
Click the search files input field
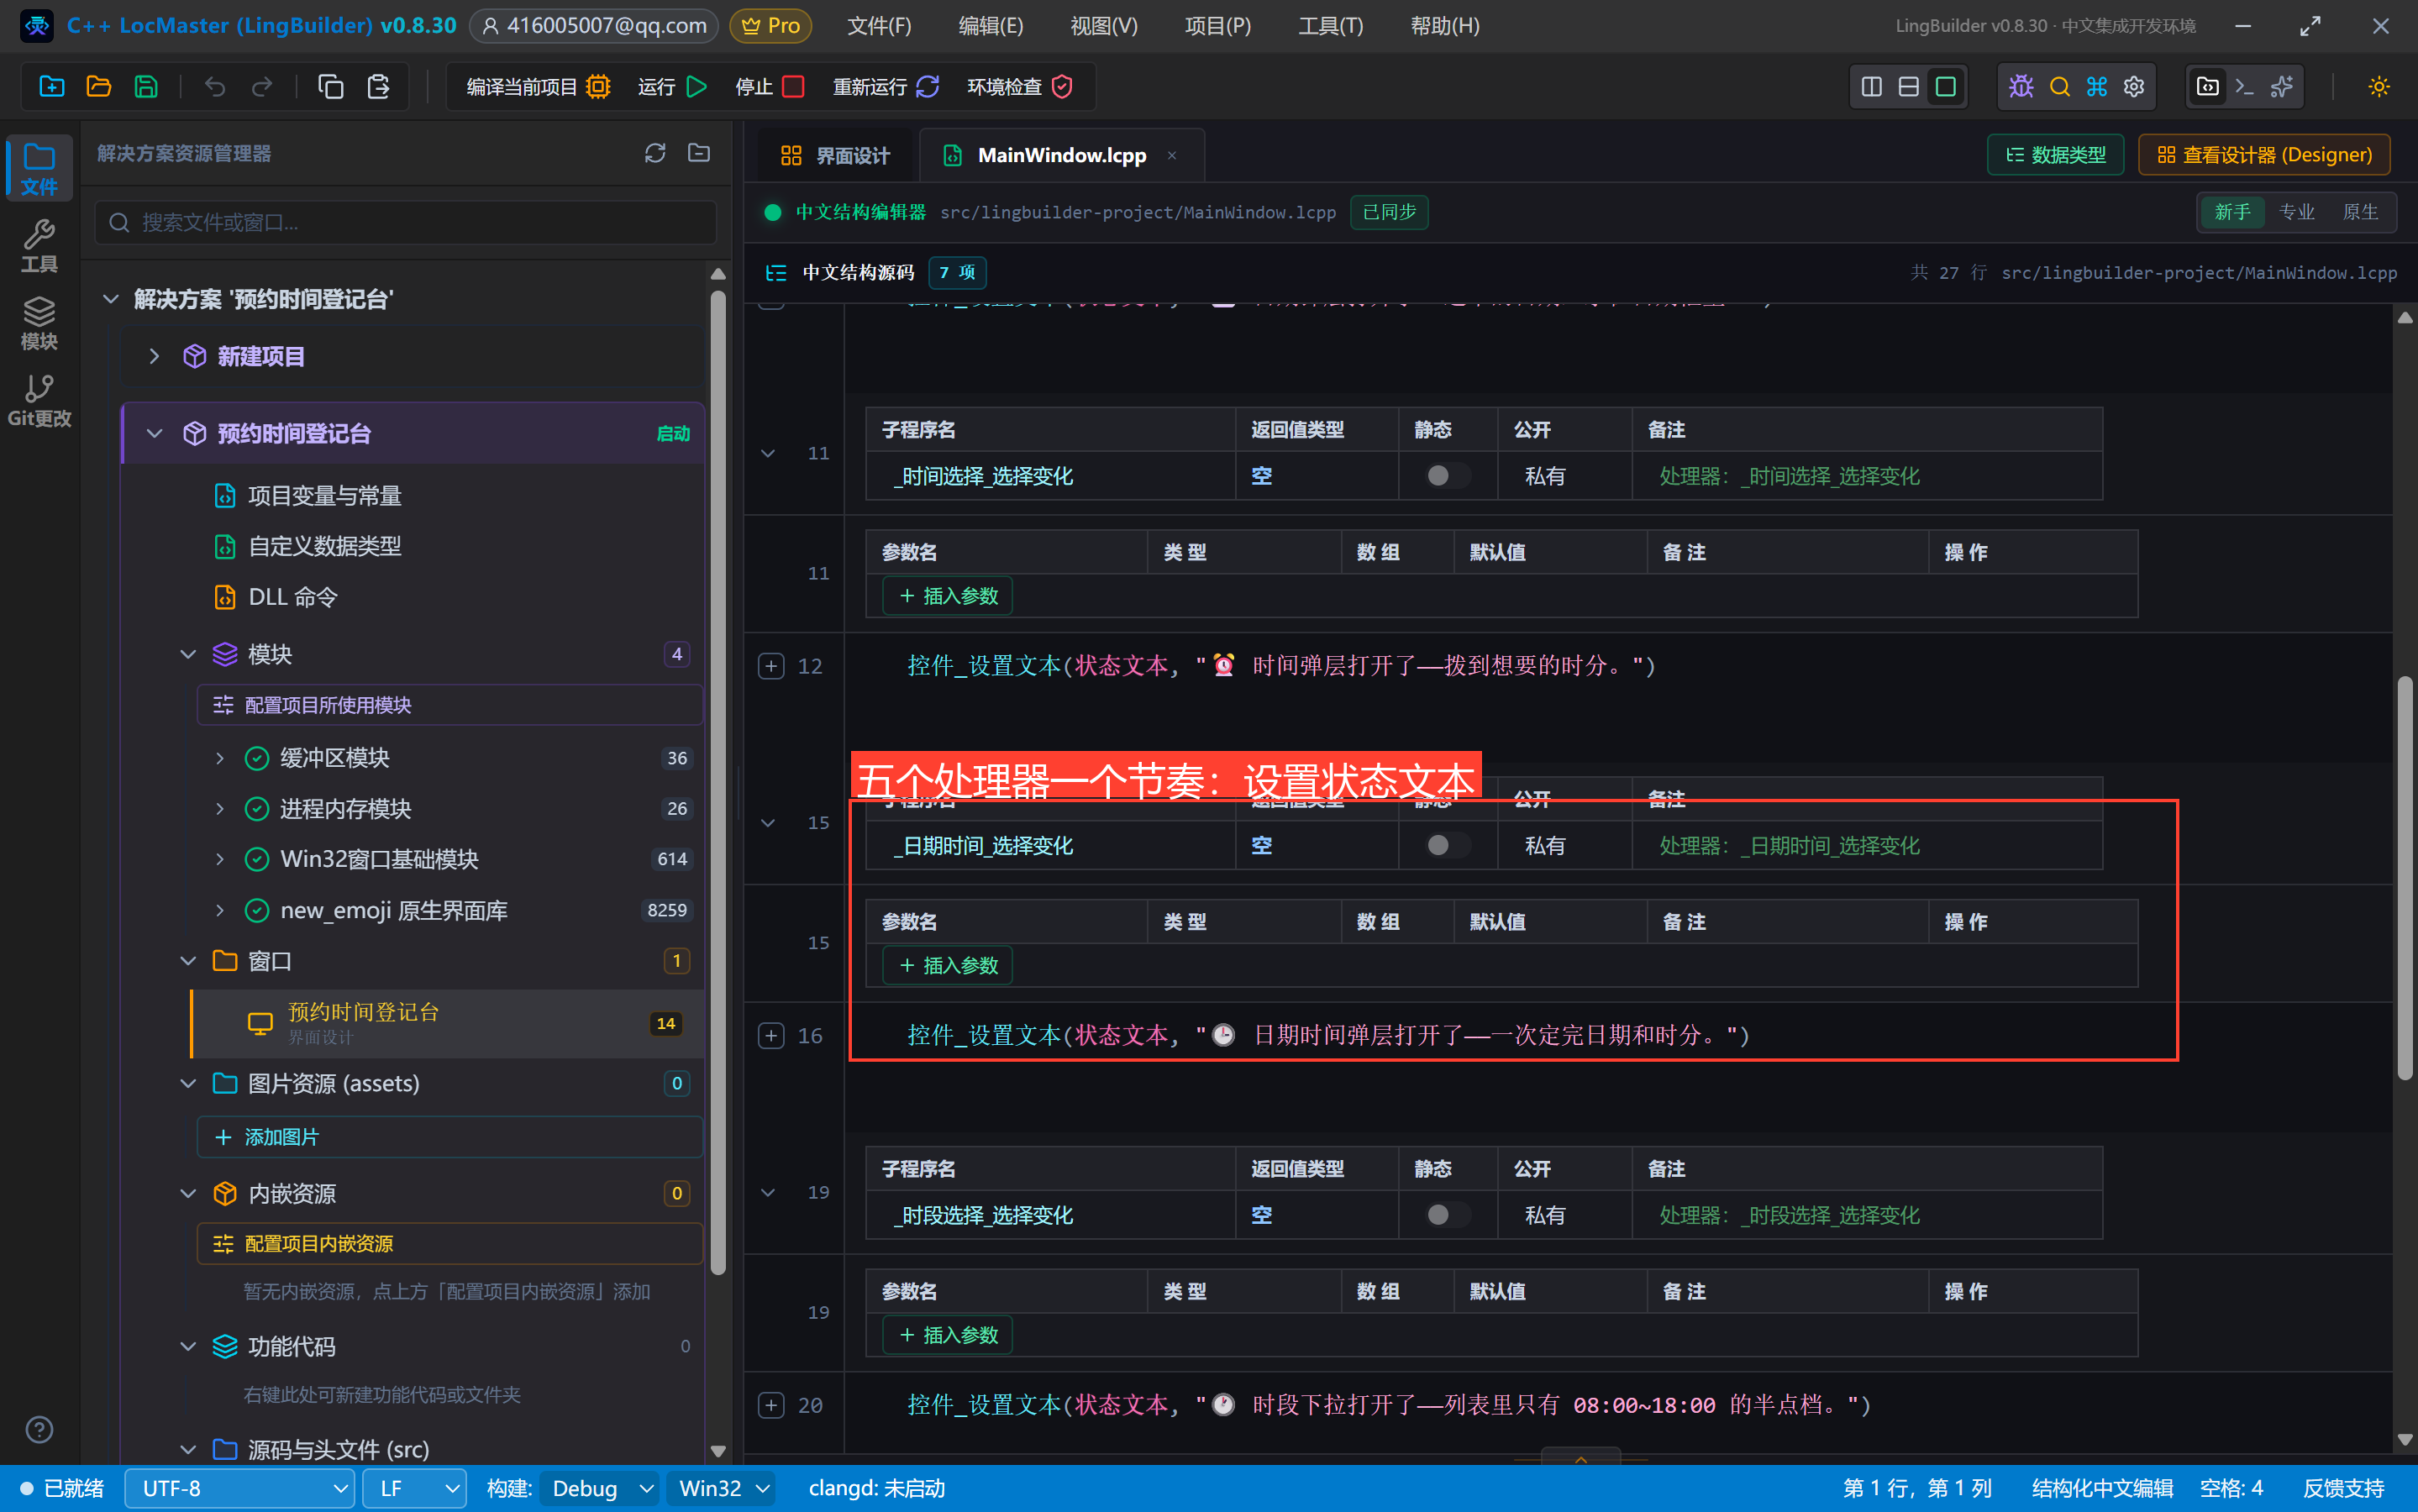pos(406,222)
